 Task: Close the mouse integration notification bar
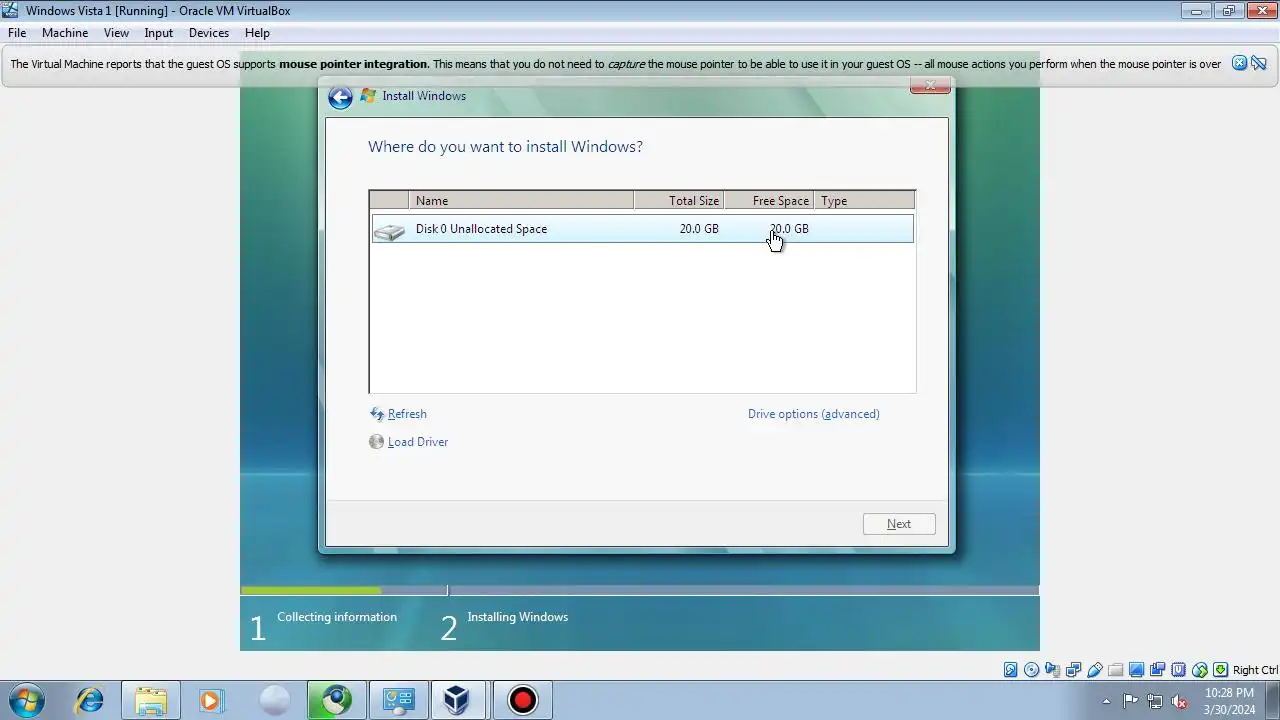pos(1239,63)
